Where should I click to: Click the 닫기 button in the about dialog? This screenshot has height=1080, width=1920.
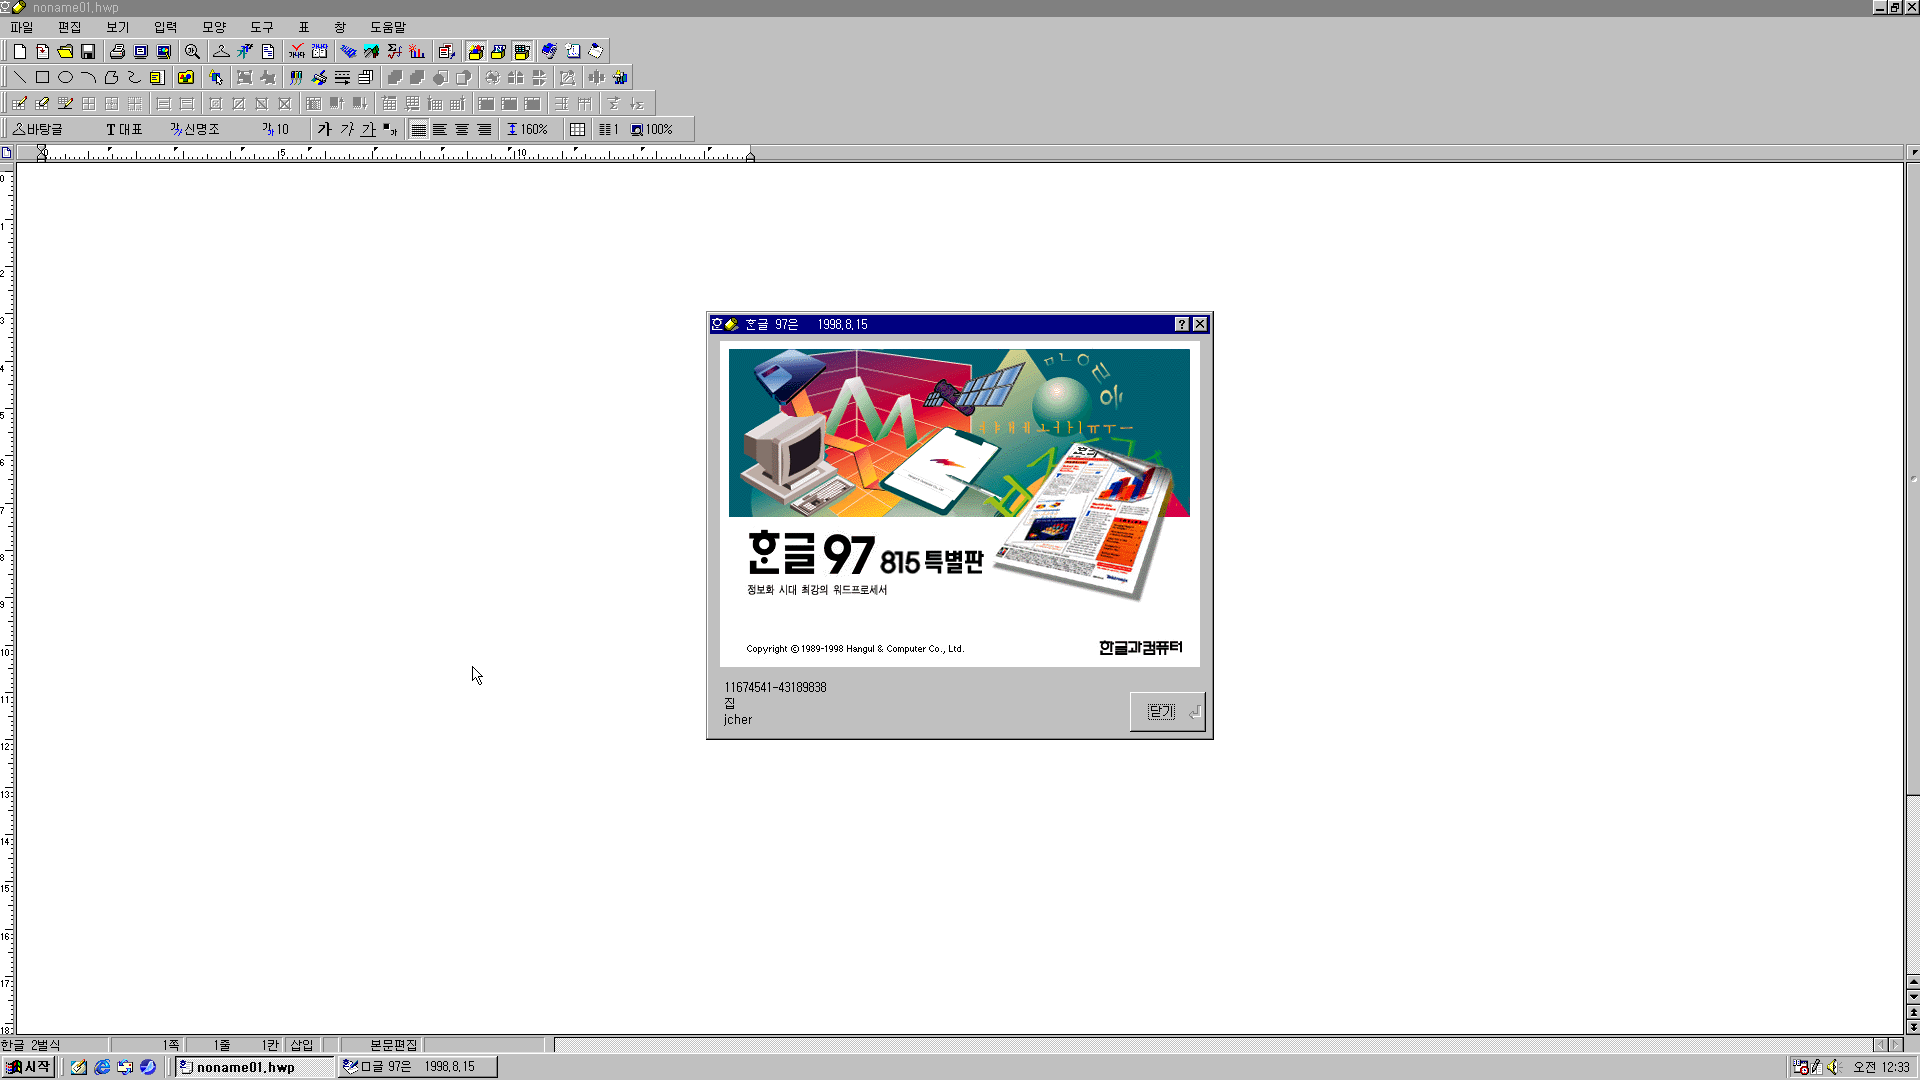pos(1167,712)
